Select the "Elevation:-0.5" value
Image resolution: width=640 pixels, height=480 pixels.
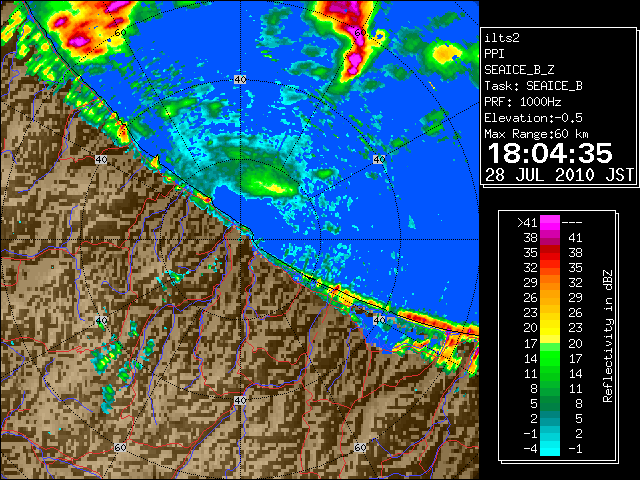click(x=533, y=118)
